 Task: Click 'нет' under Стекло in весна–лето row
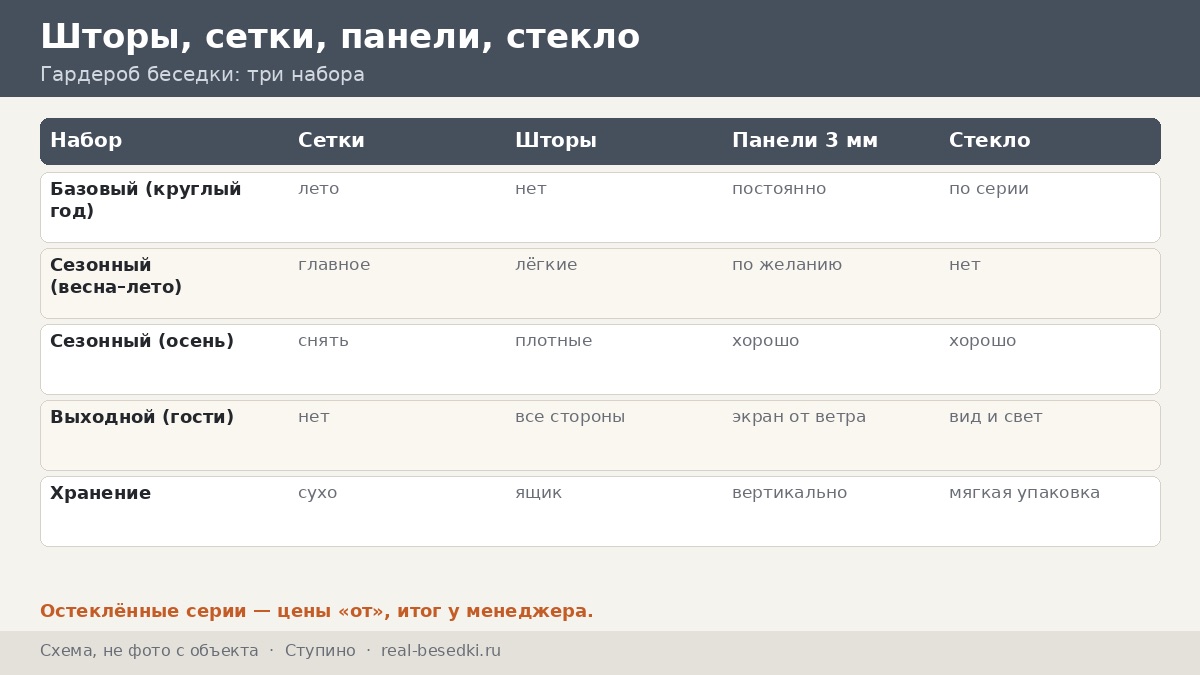[x=965, y=265]
